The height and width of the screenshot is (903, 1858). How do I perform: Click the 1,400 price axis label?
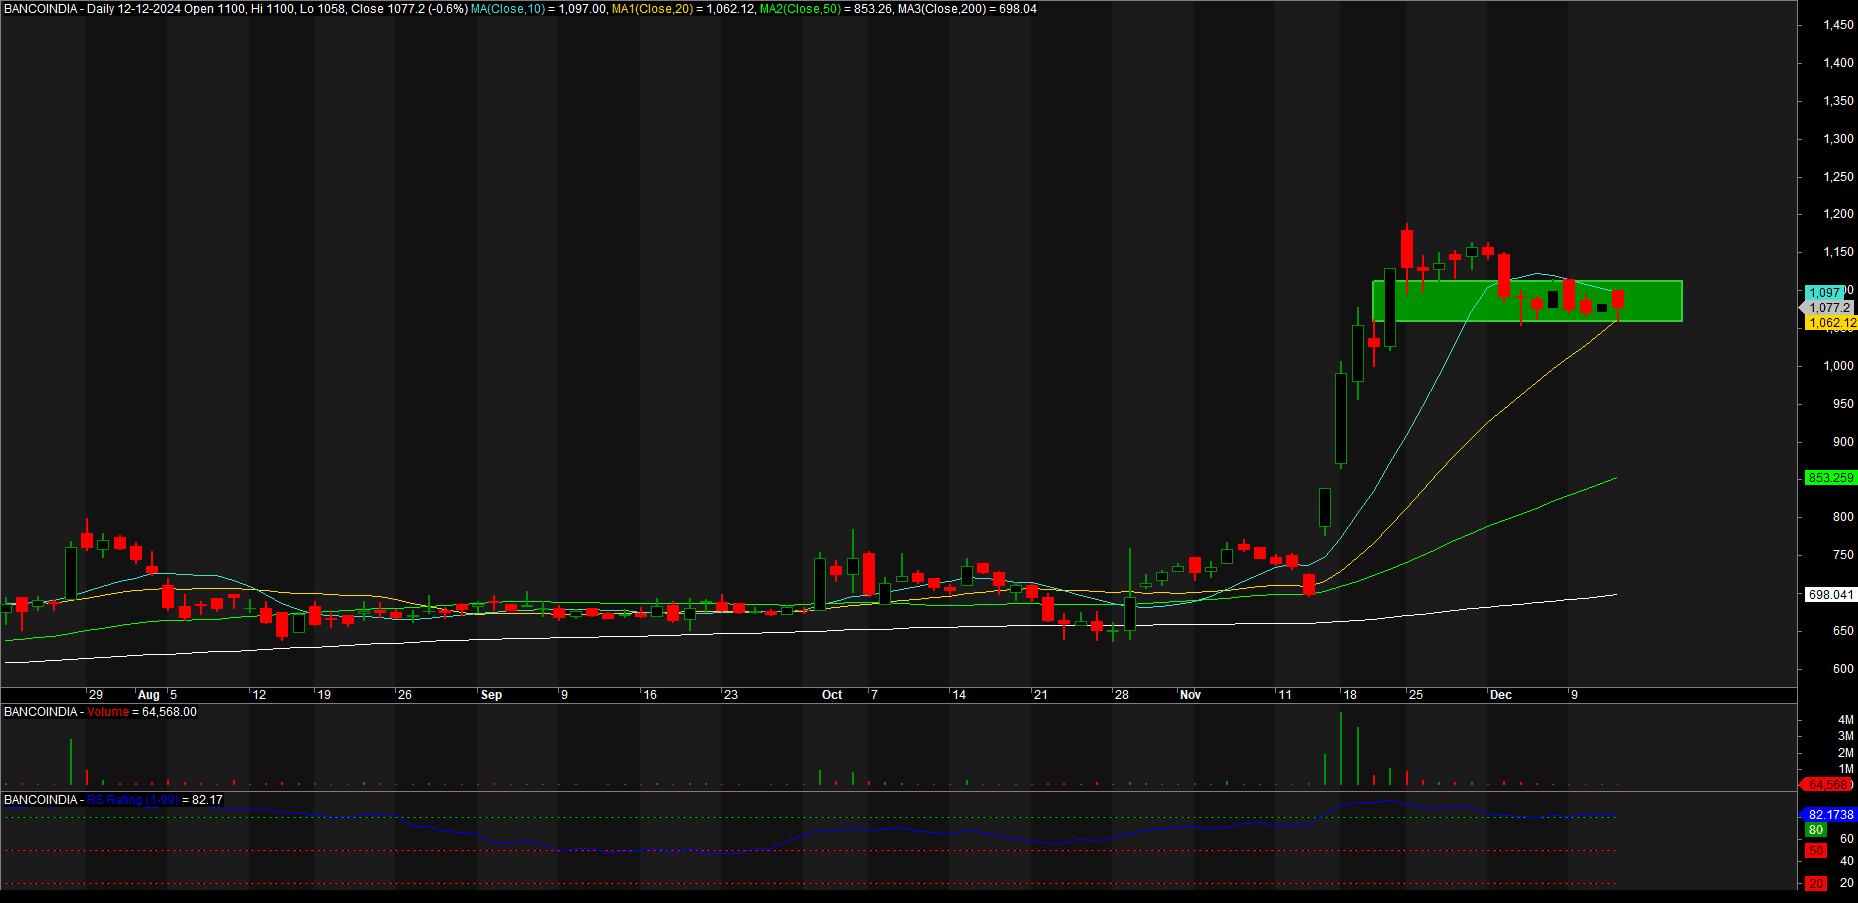pyautogui.click(x=1838, y=63)
